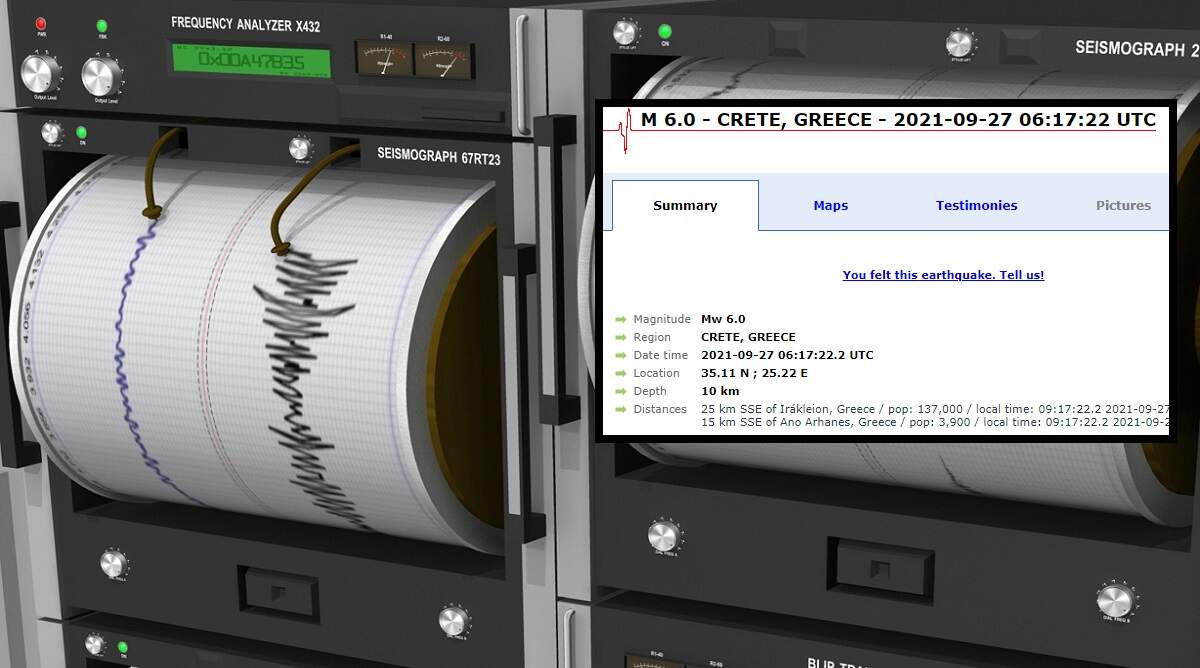This screenshot has height=668, width=1200.
Task: Click the green arrow beside Distances
Action: click(x=620, y=410)
